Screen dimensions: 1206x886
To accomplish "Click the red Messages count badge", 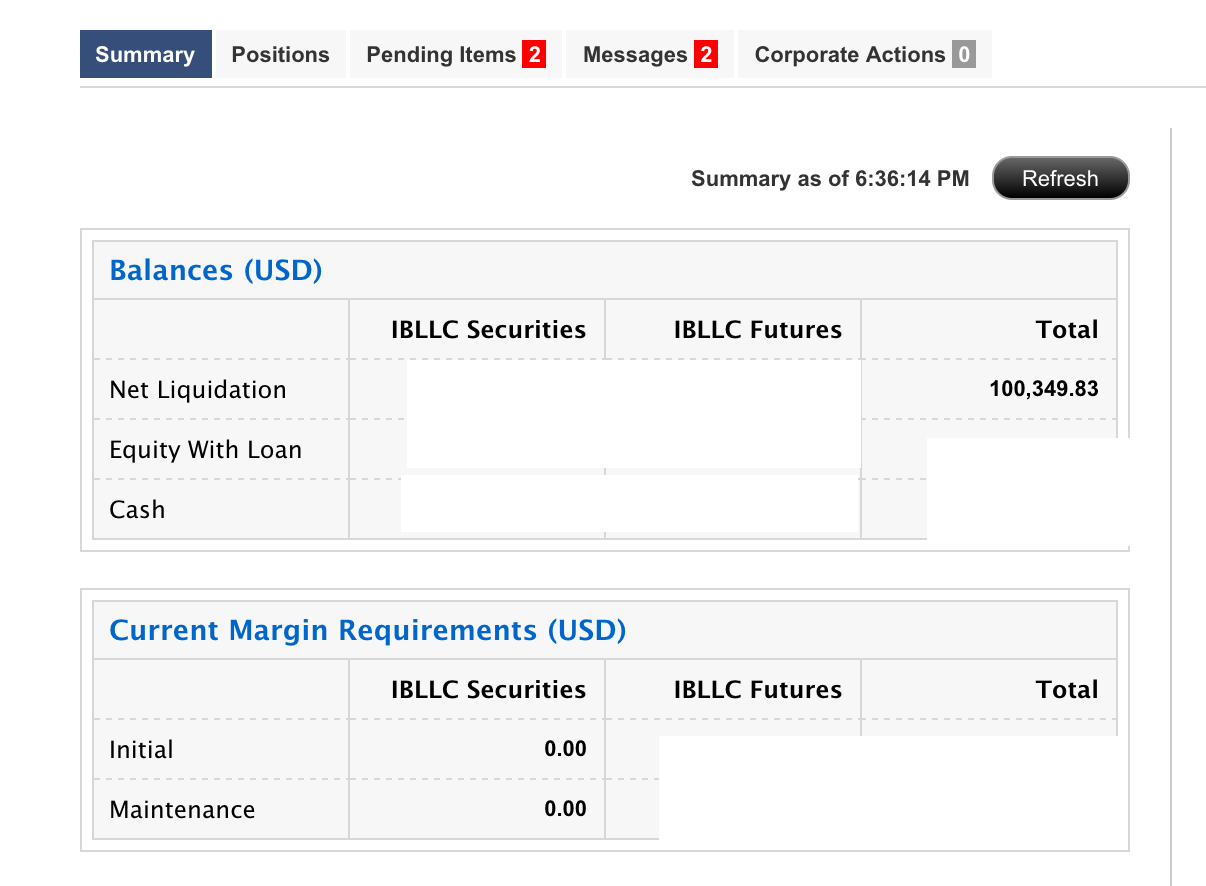I will [706, 55].
